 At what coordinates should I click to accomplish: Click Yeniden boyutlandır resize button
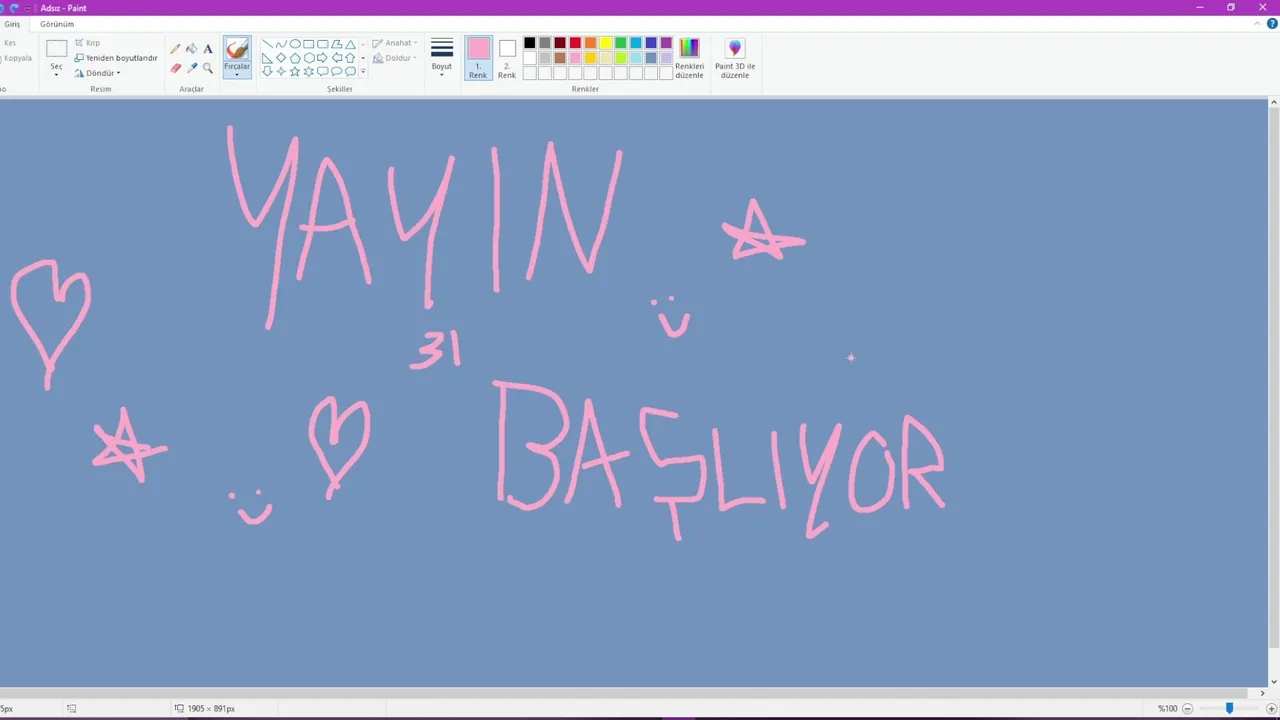[x=116, y=58]
